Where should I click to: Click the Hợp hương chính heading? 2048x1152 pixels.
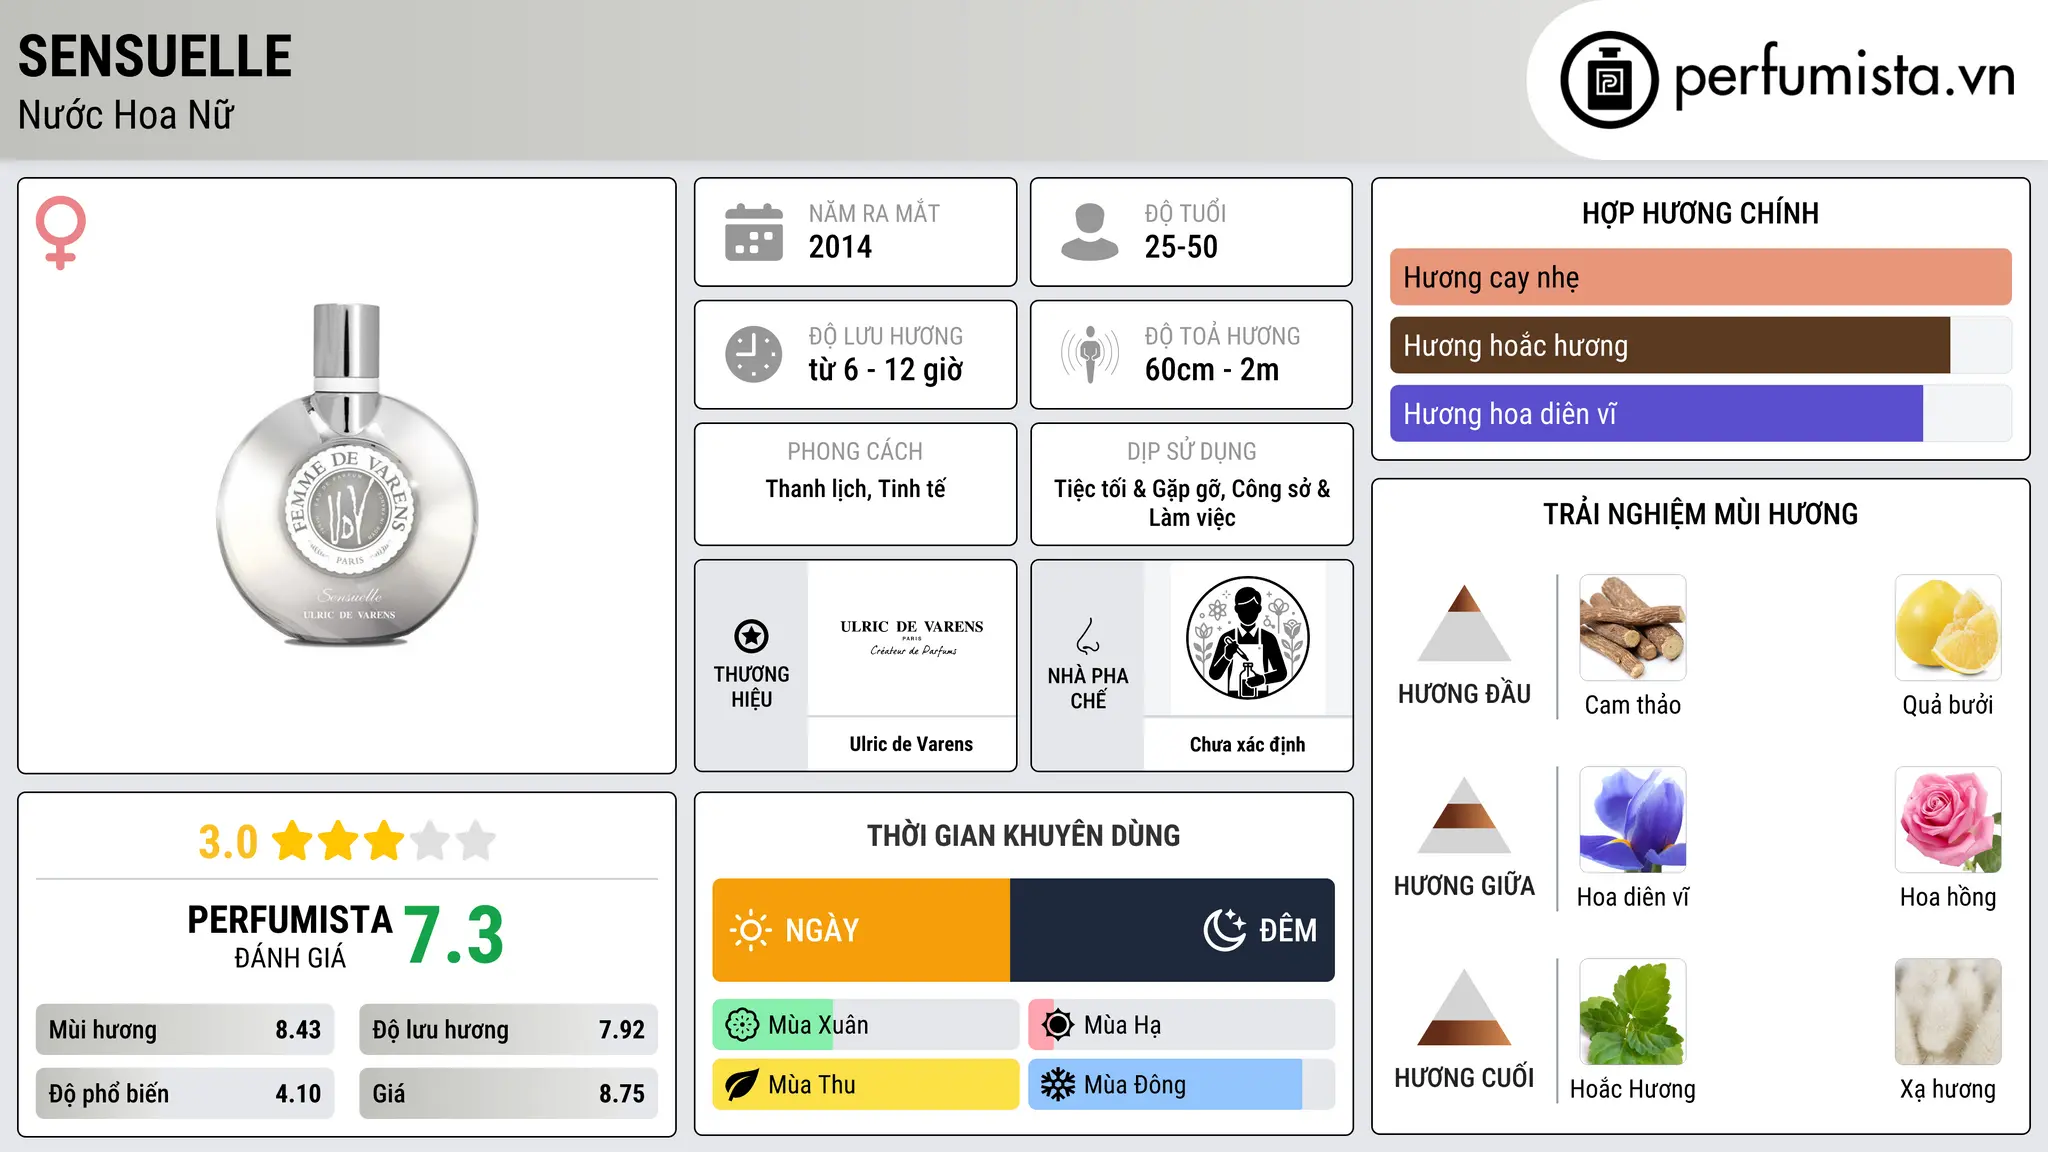(1700, 213)
